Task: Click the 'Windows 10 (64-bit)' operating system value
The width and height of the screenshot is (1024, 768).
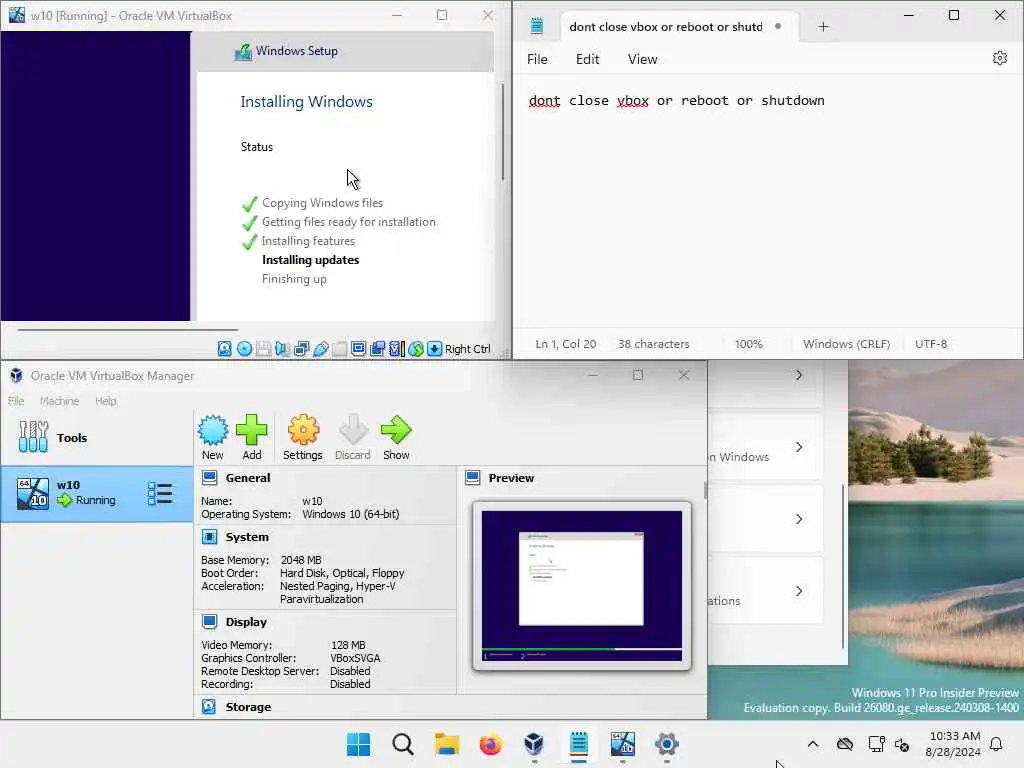Action: pos(351,514)
